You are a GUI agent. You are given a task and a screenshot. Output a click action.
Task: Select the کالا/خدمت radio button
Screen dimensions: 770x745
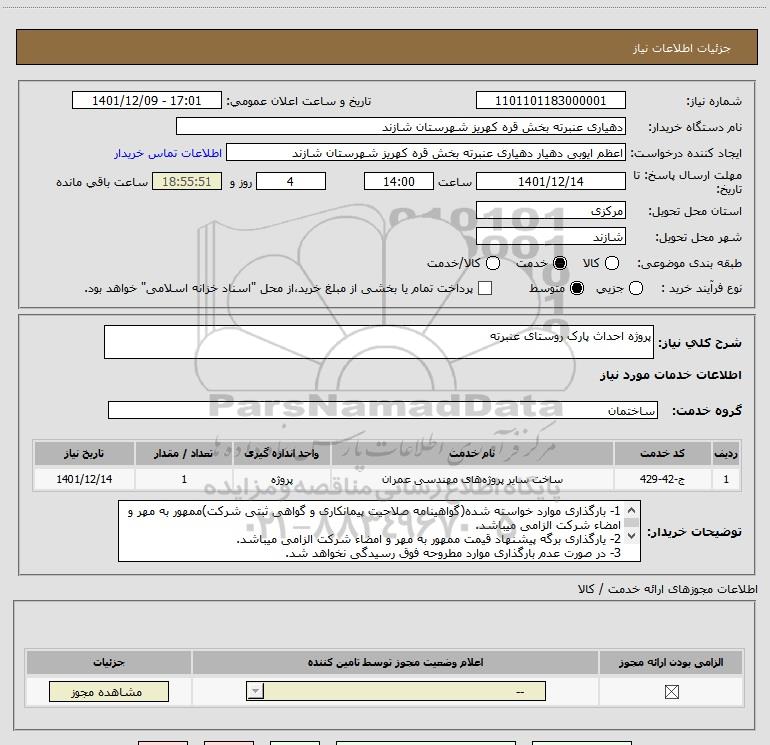493,263
